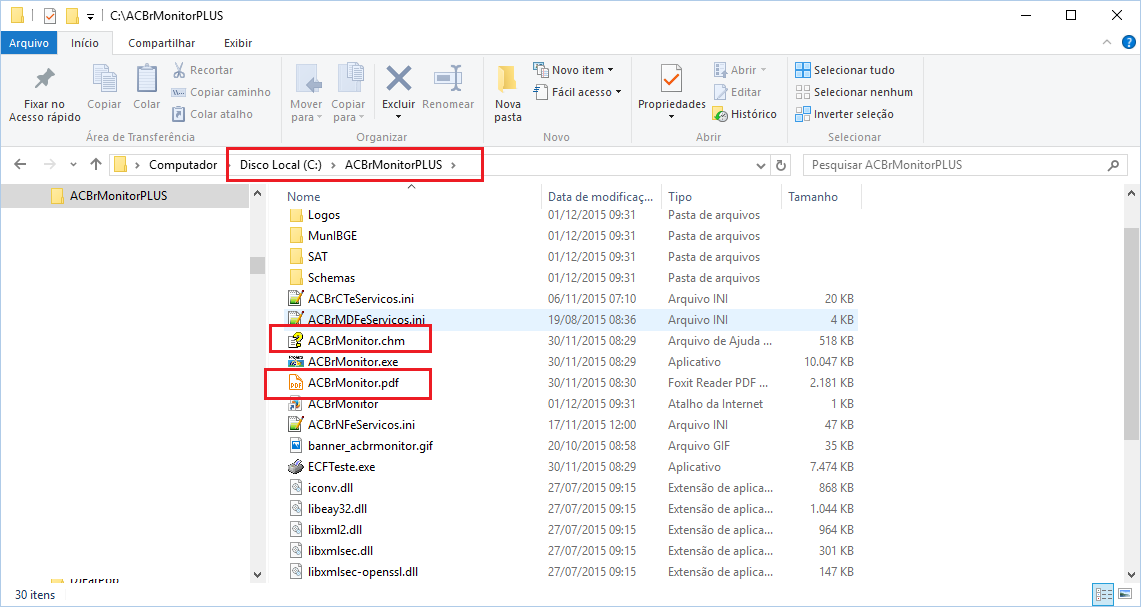1141x607 pixels.
Task: Click the back navigation arrow
Action: pyautogui.click(x=20, y=164)
